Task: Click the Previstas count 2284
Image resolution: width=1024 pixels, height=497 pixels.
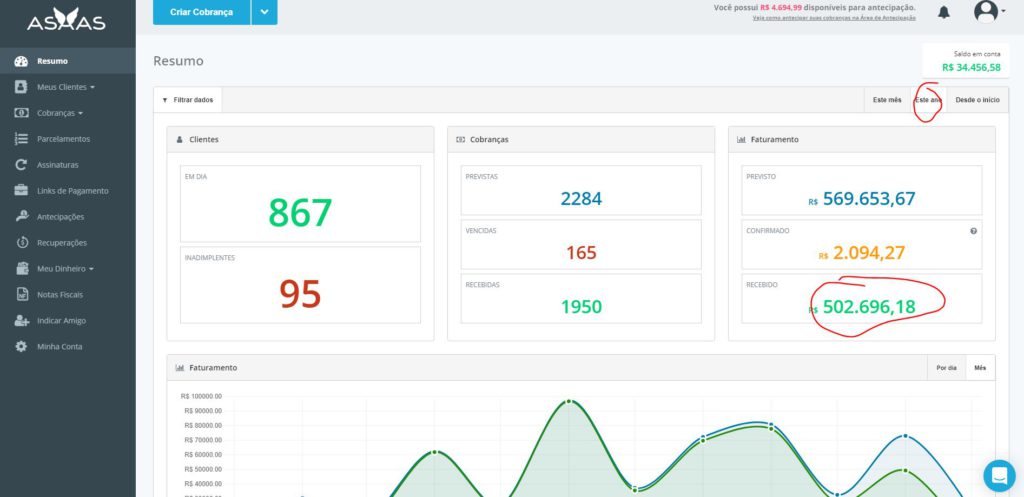Action: point(581,199)
